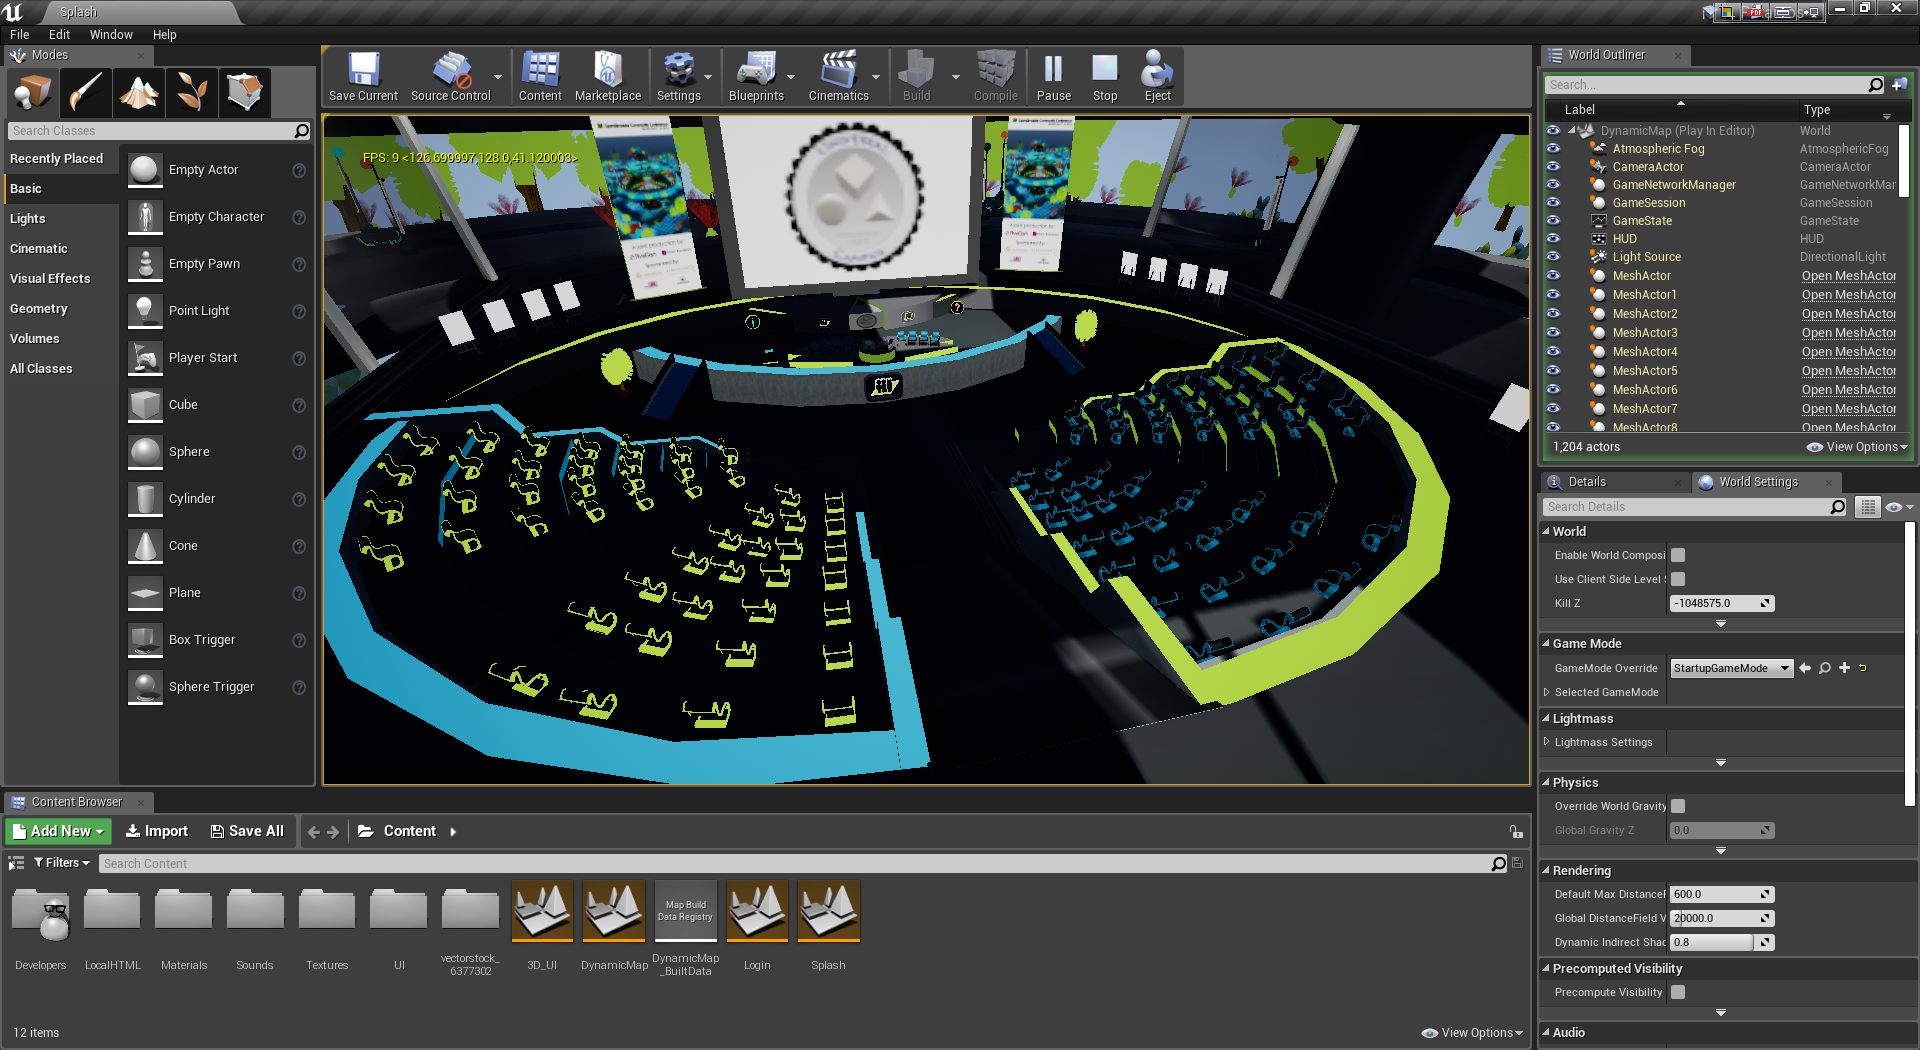Click the Empty Actor class icon
This screenshot has height=1050, width=1920.
(x=145, y=170)
